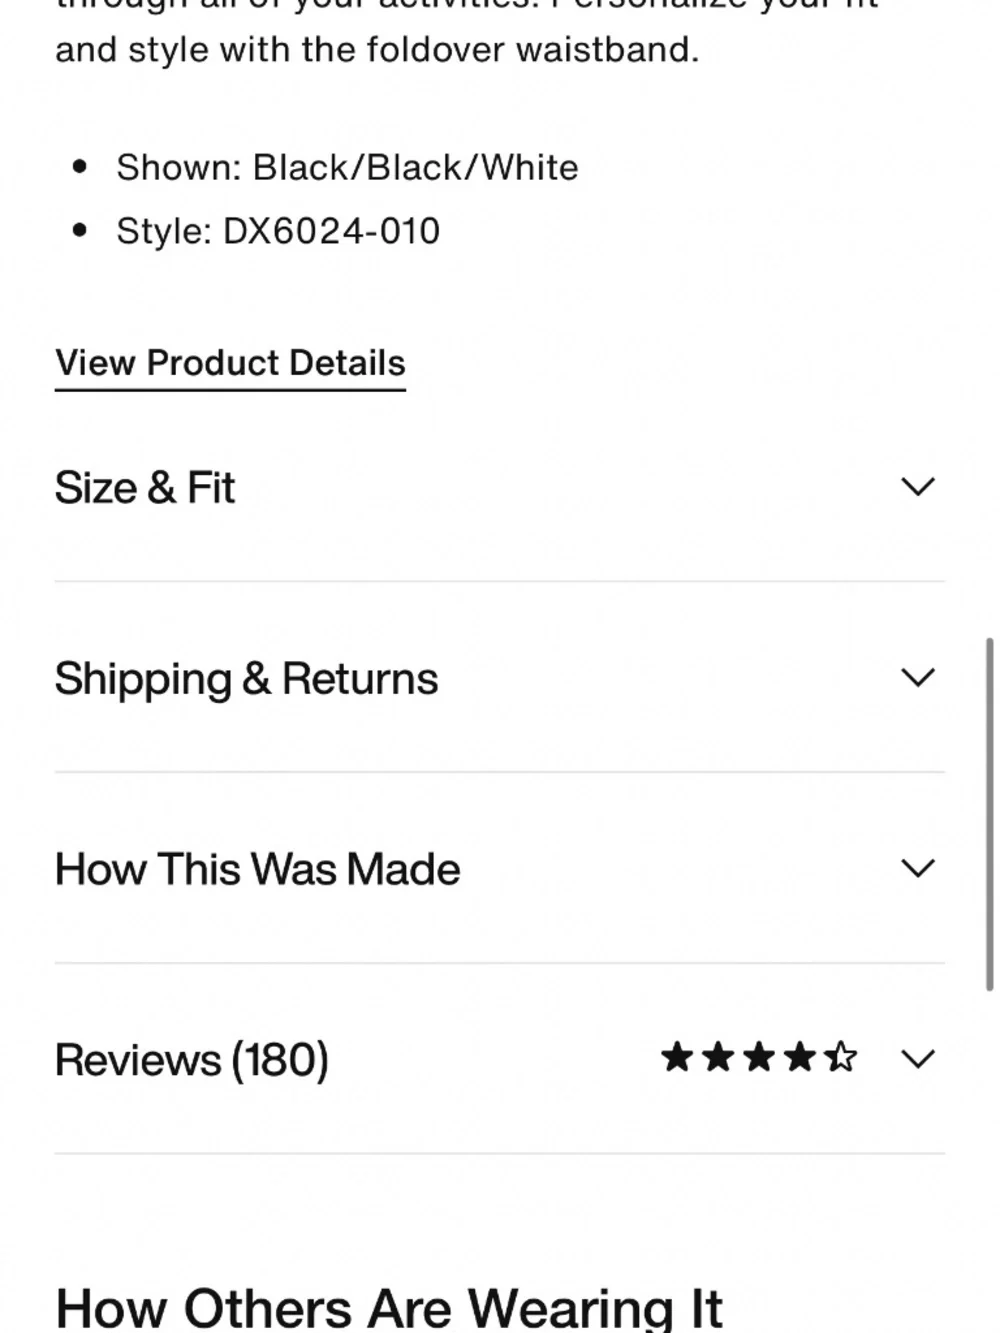The image size is (1000, 1333).
Task: Open the View Product Details link
Action: pos(230,364)
